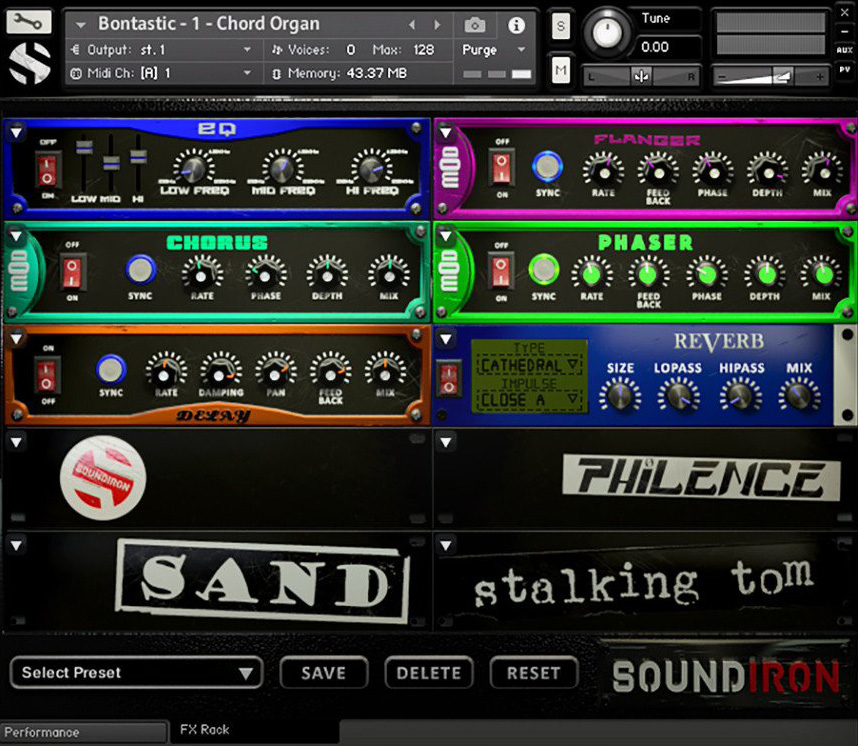
Task: Click the Flanger Feedback knob
Action: (658, 170)
